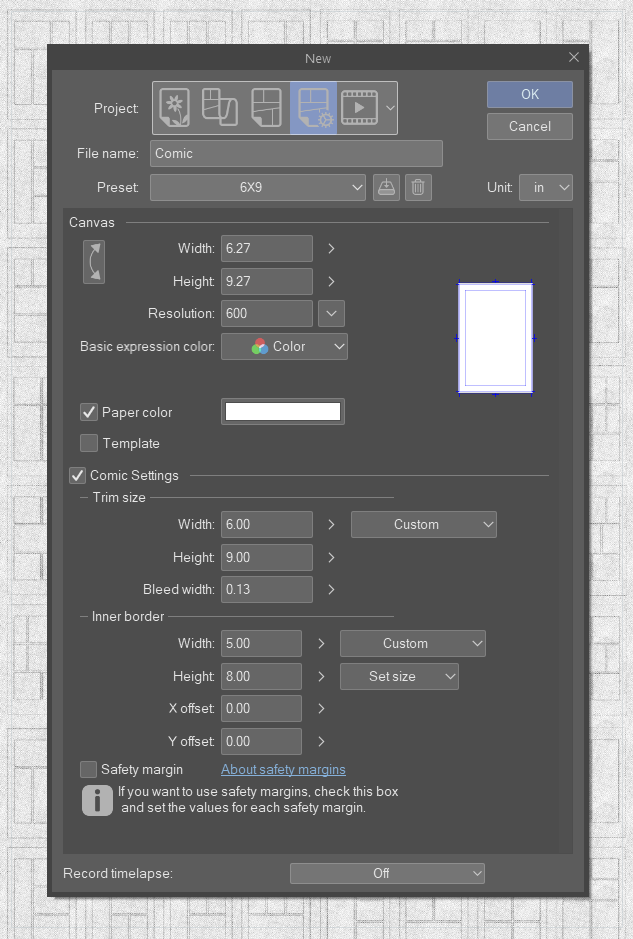Open the Inner border Custom dropdown
Image resolution: width=633 pixels, height=939 pixels.
tap(413, 644)
